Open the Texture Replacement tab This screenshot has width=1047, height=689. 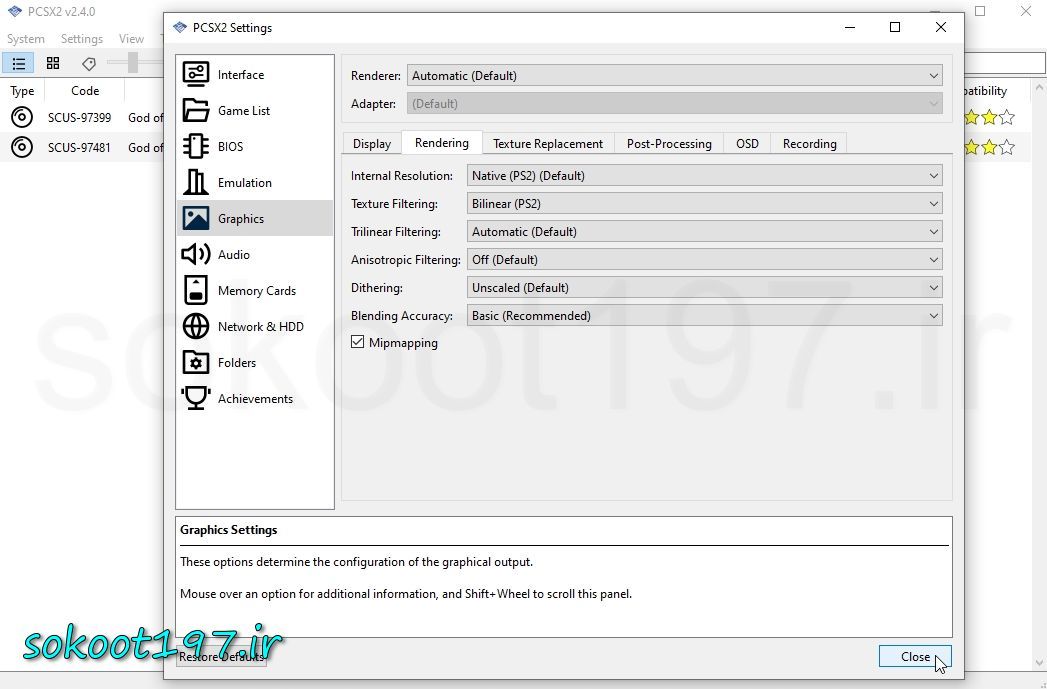[548, 144]
